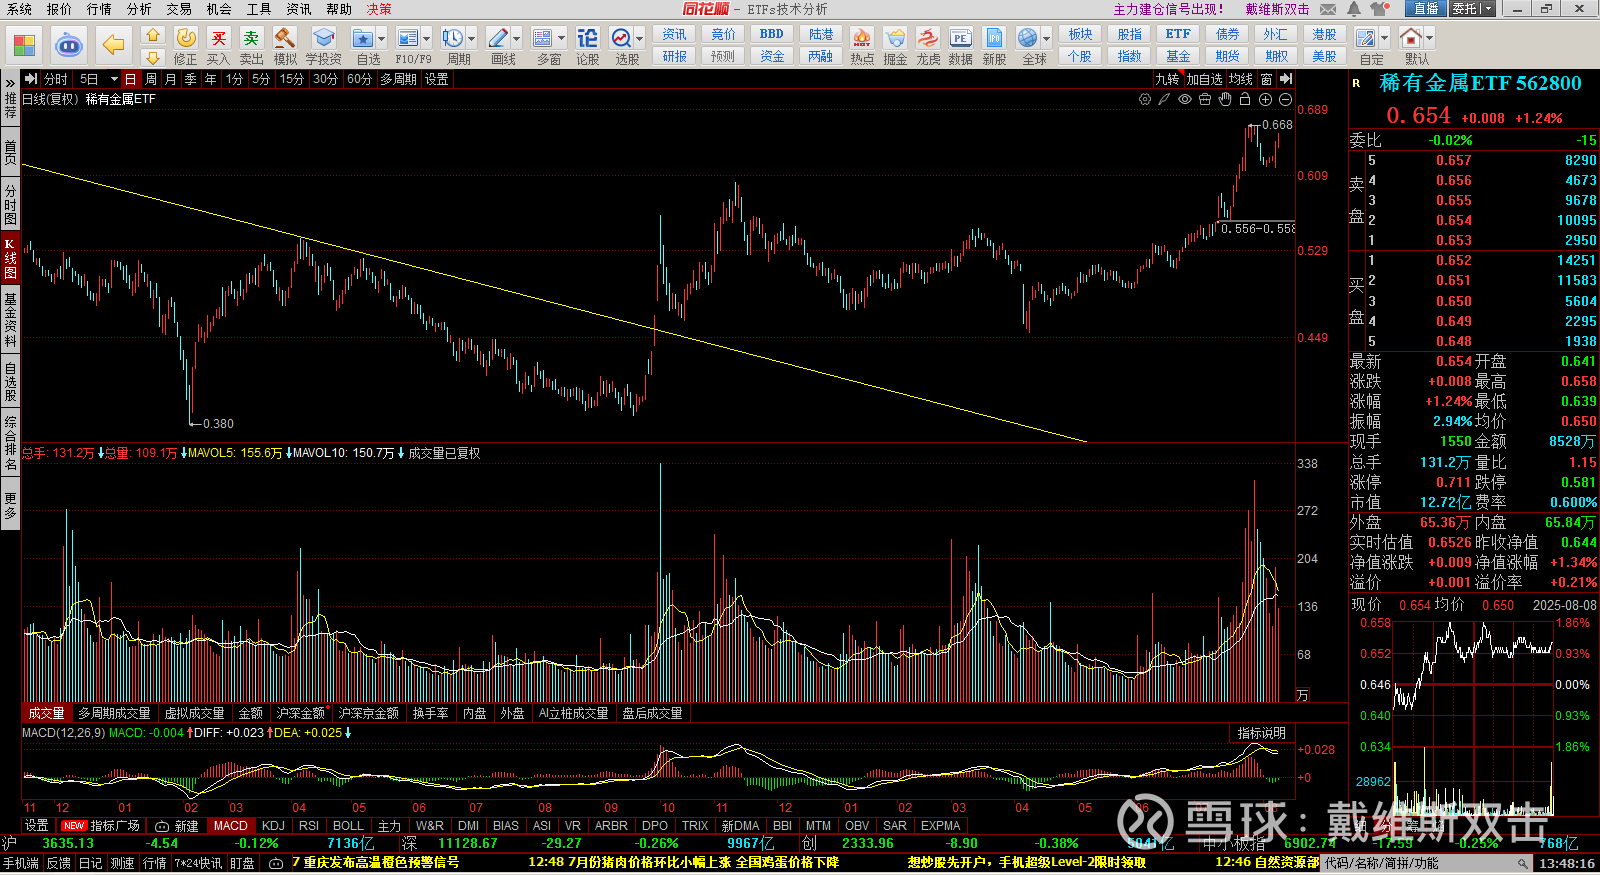Select KDJ indicator tab
Viewport: 1600px width, 875px height.
[x=273, y=826]
